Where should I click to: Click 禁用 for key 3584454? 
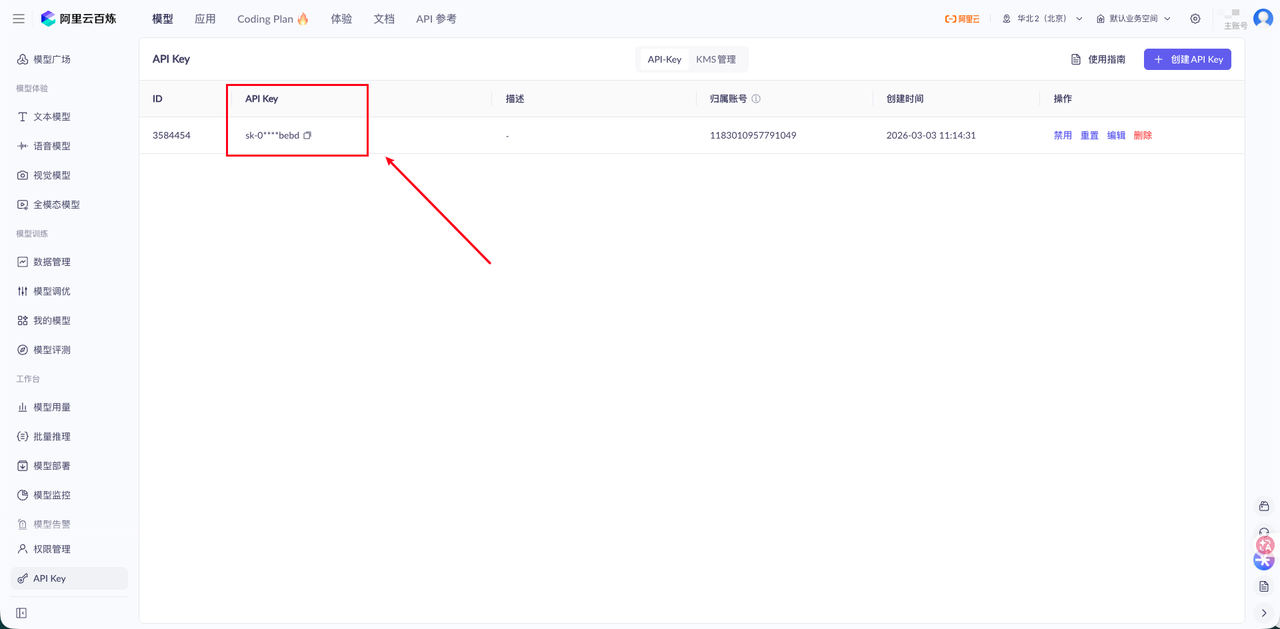click(1062, 135)
